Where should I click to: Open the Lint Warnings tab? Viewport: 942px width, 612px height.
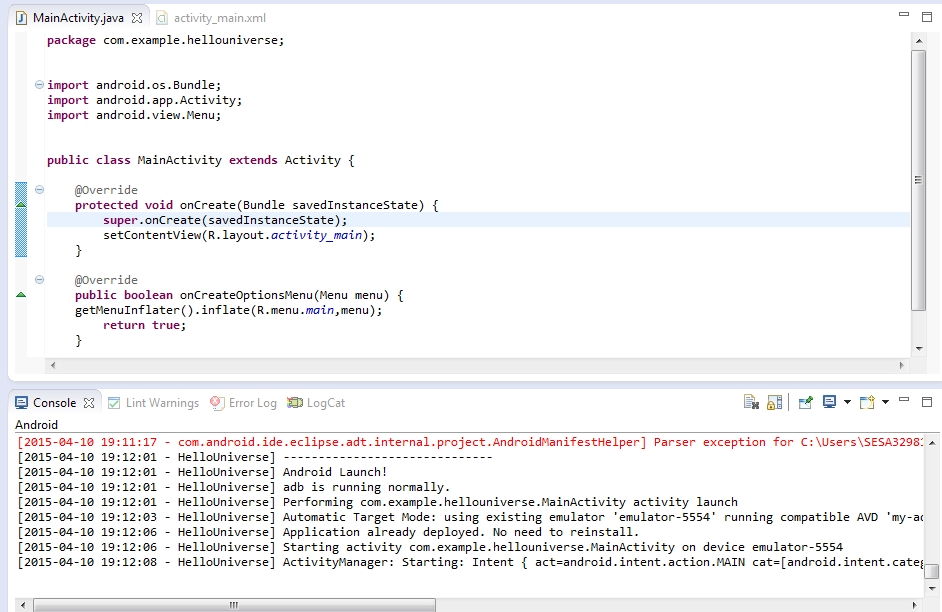point(161,403)
